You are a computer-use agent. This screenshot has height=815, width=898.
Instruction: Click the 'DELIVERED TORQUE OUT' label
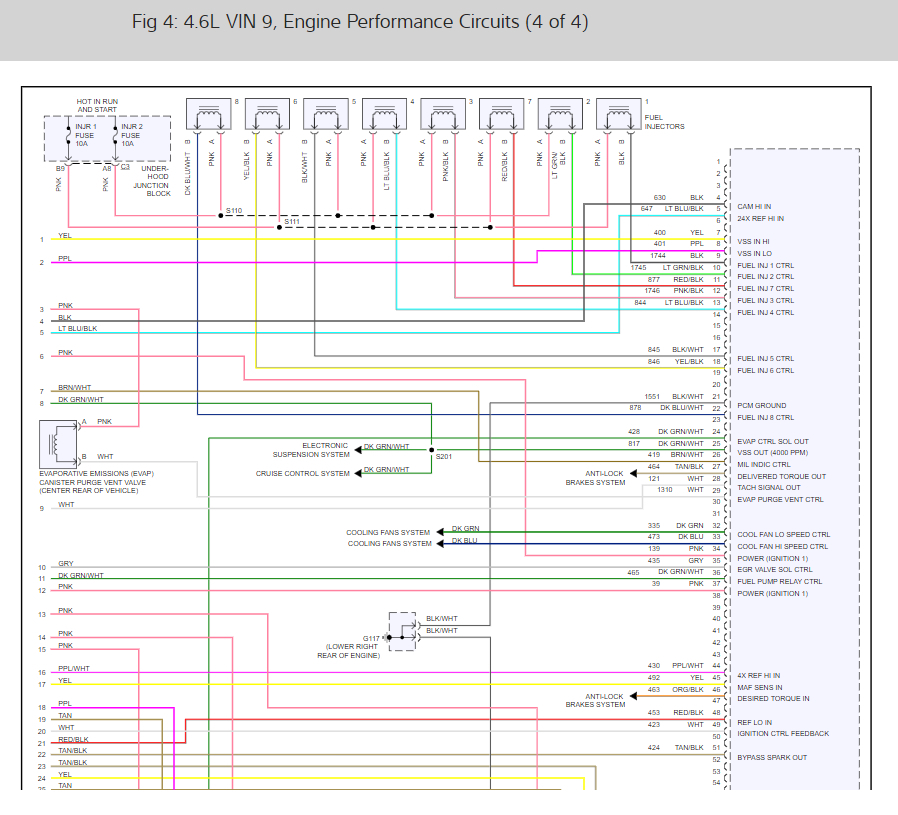tap(781, 477)
